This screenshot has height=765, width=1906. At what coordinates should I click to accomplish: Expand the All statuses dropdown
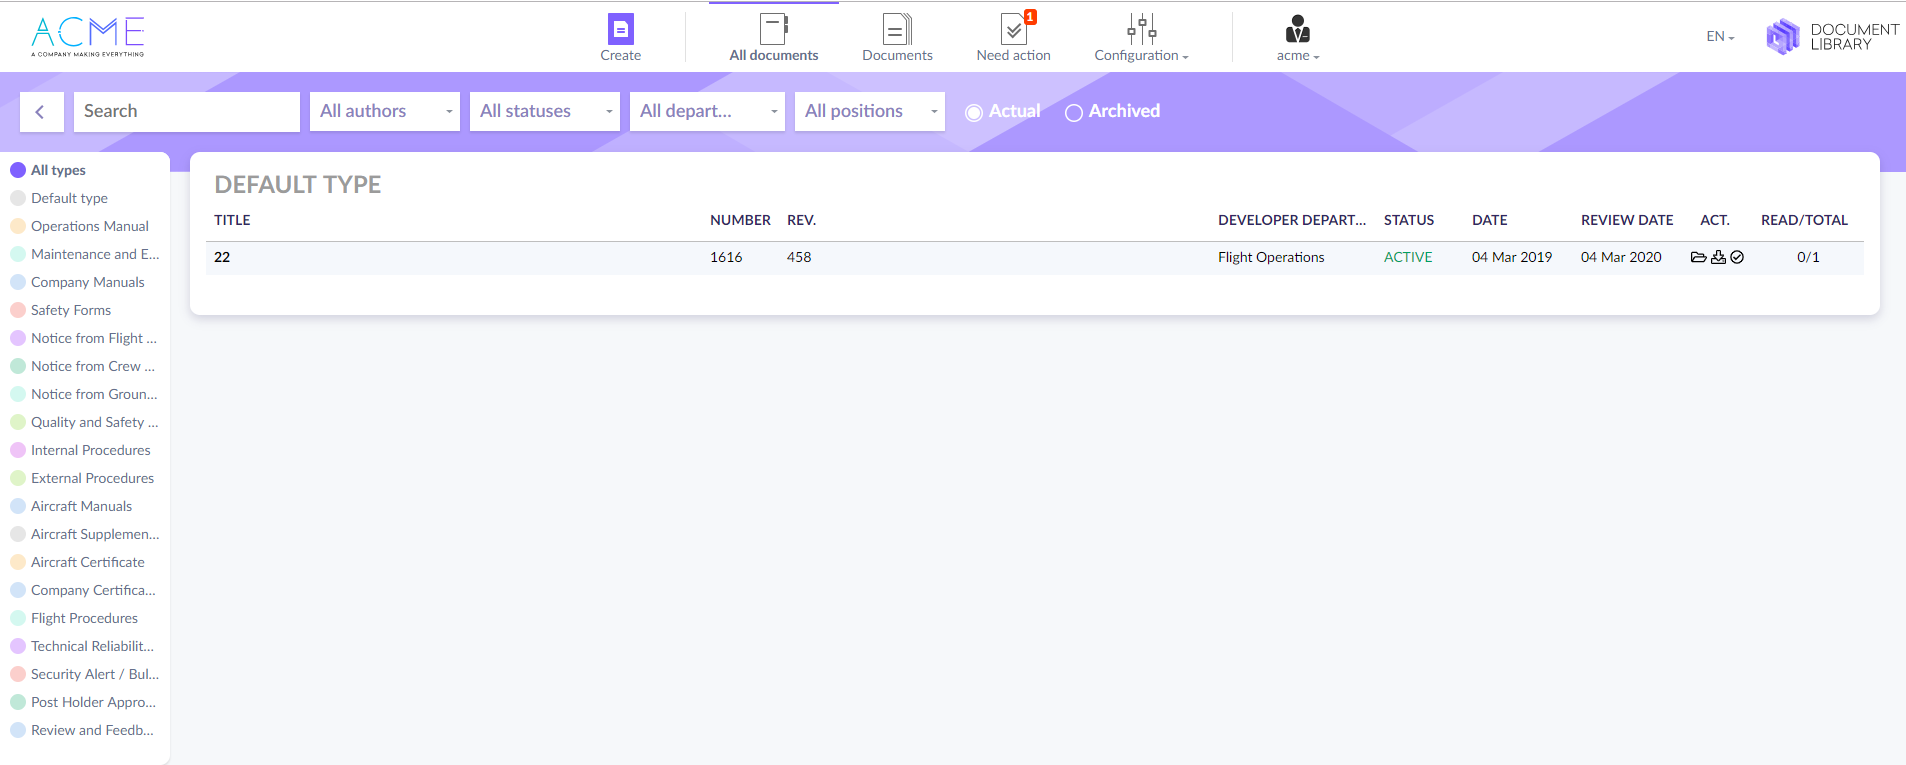(x=545, y=112)
